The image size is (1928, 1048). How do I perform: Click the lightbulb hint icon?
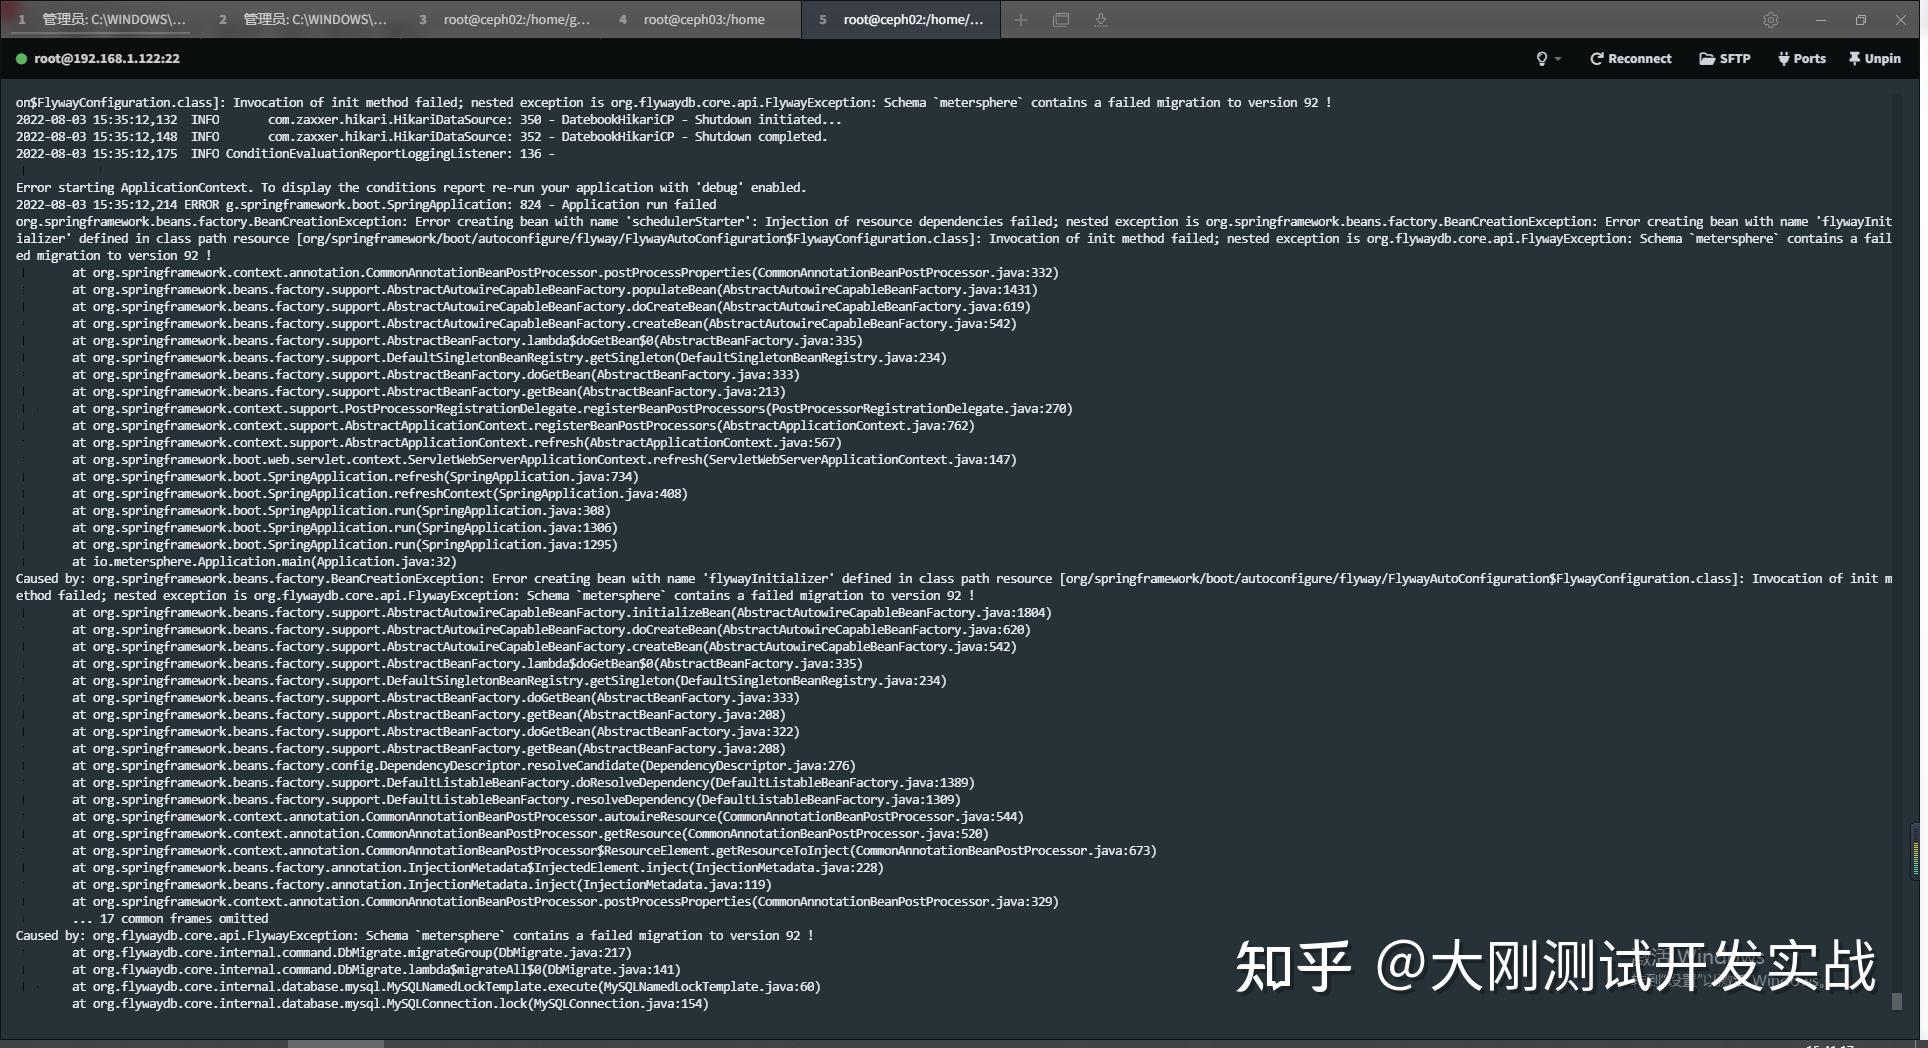pyautogui.click(x=1541, y=58)
